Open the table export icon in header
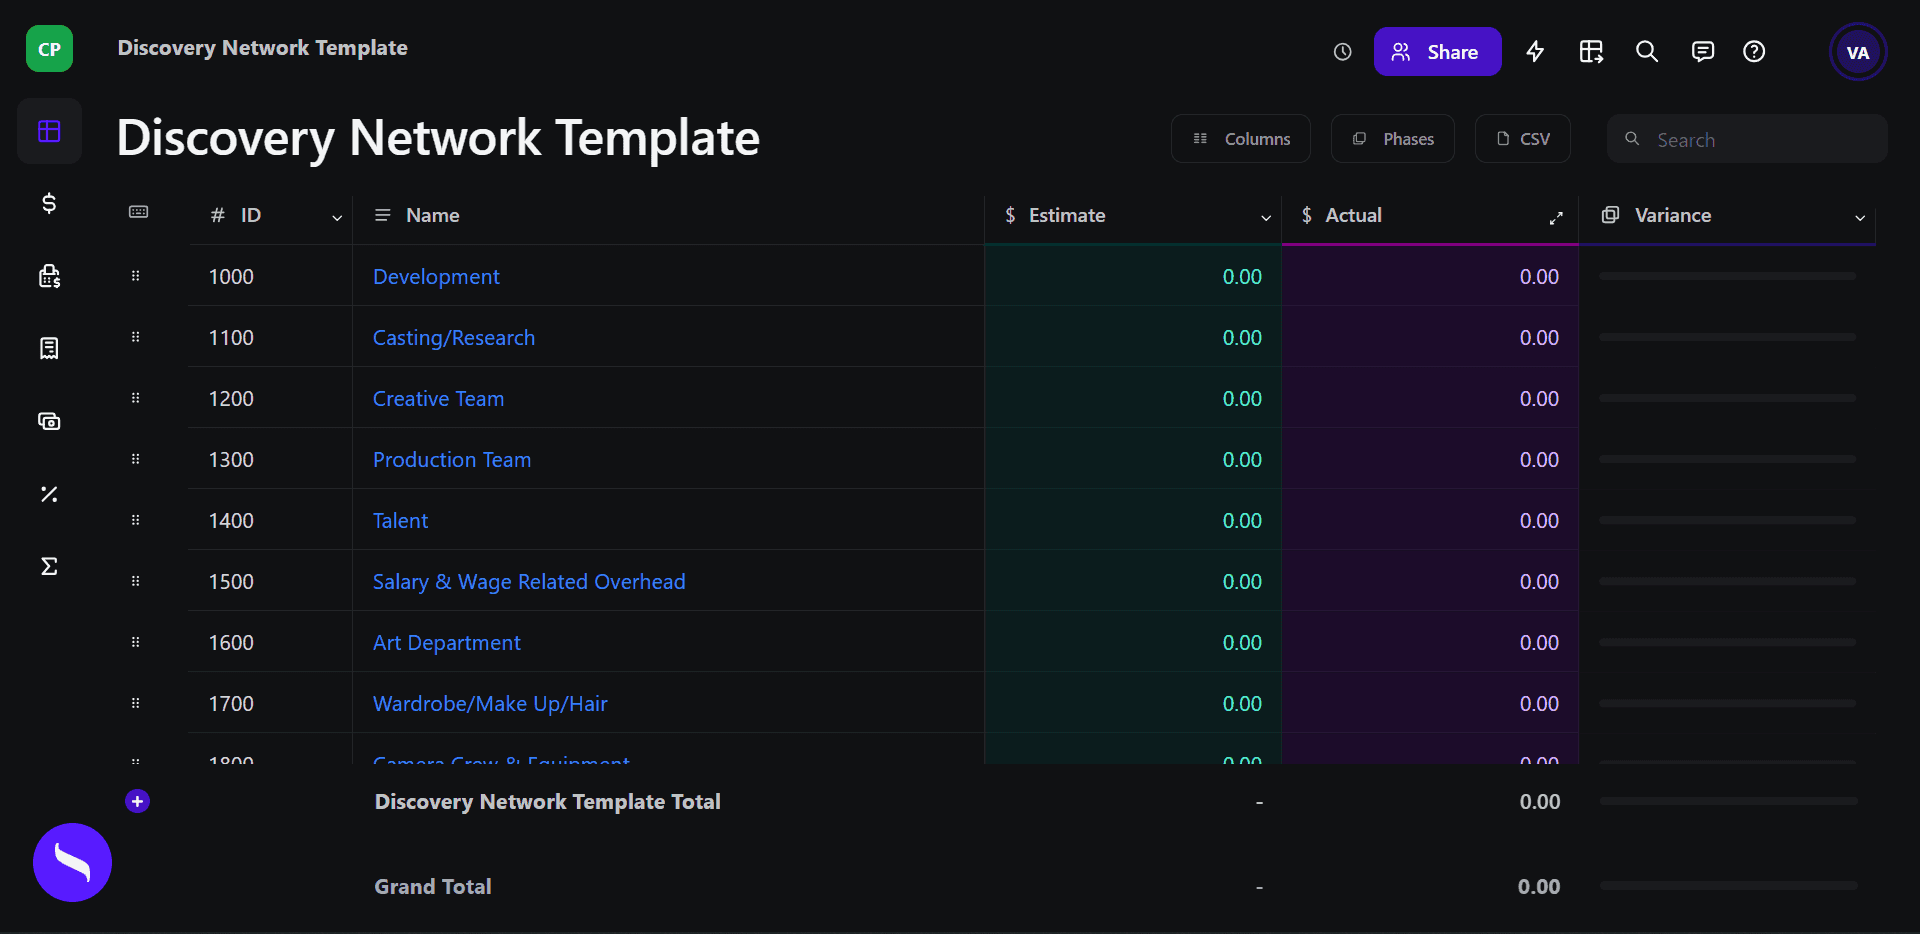Screen dimensions: 1920x934 pyautogui.click(x=1591, y=52)
